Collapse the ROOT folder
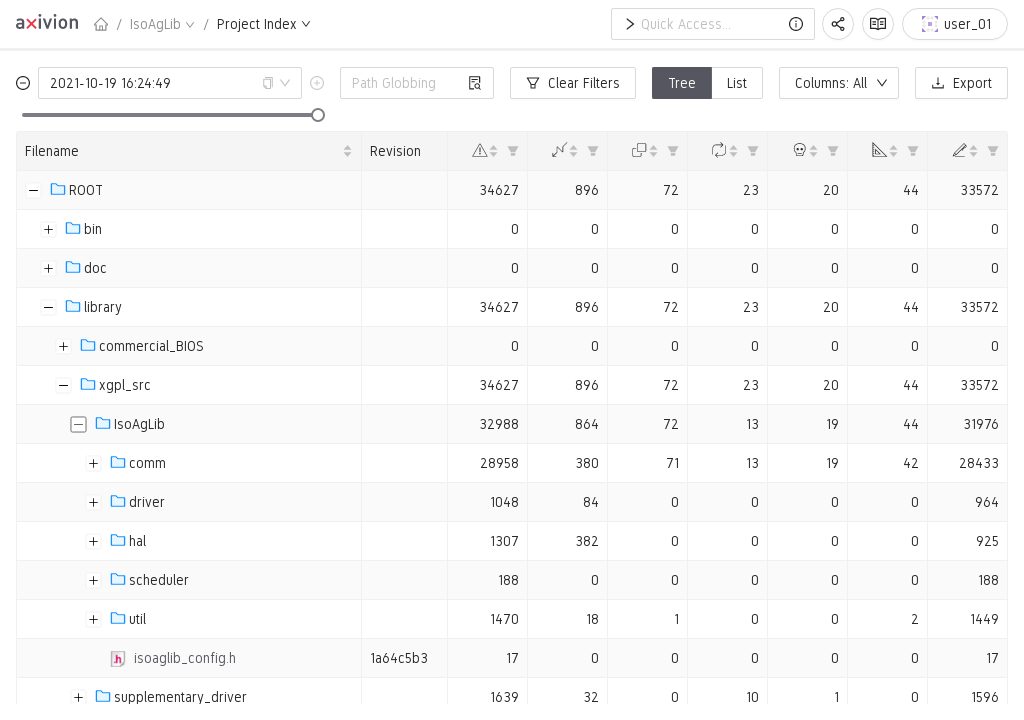 pos(33,190)
